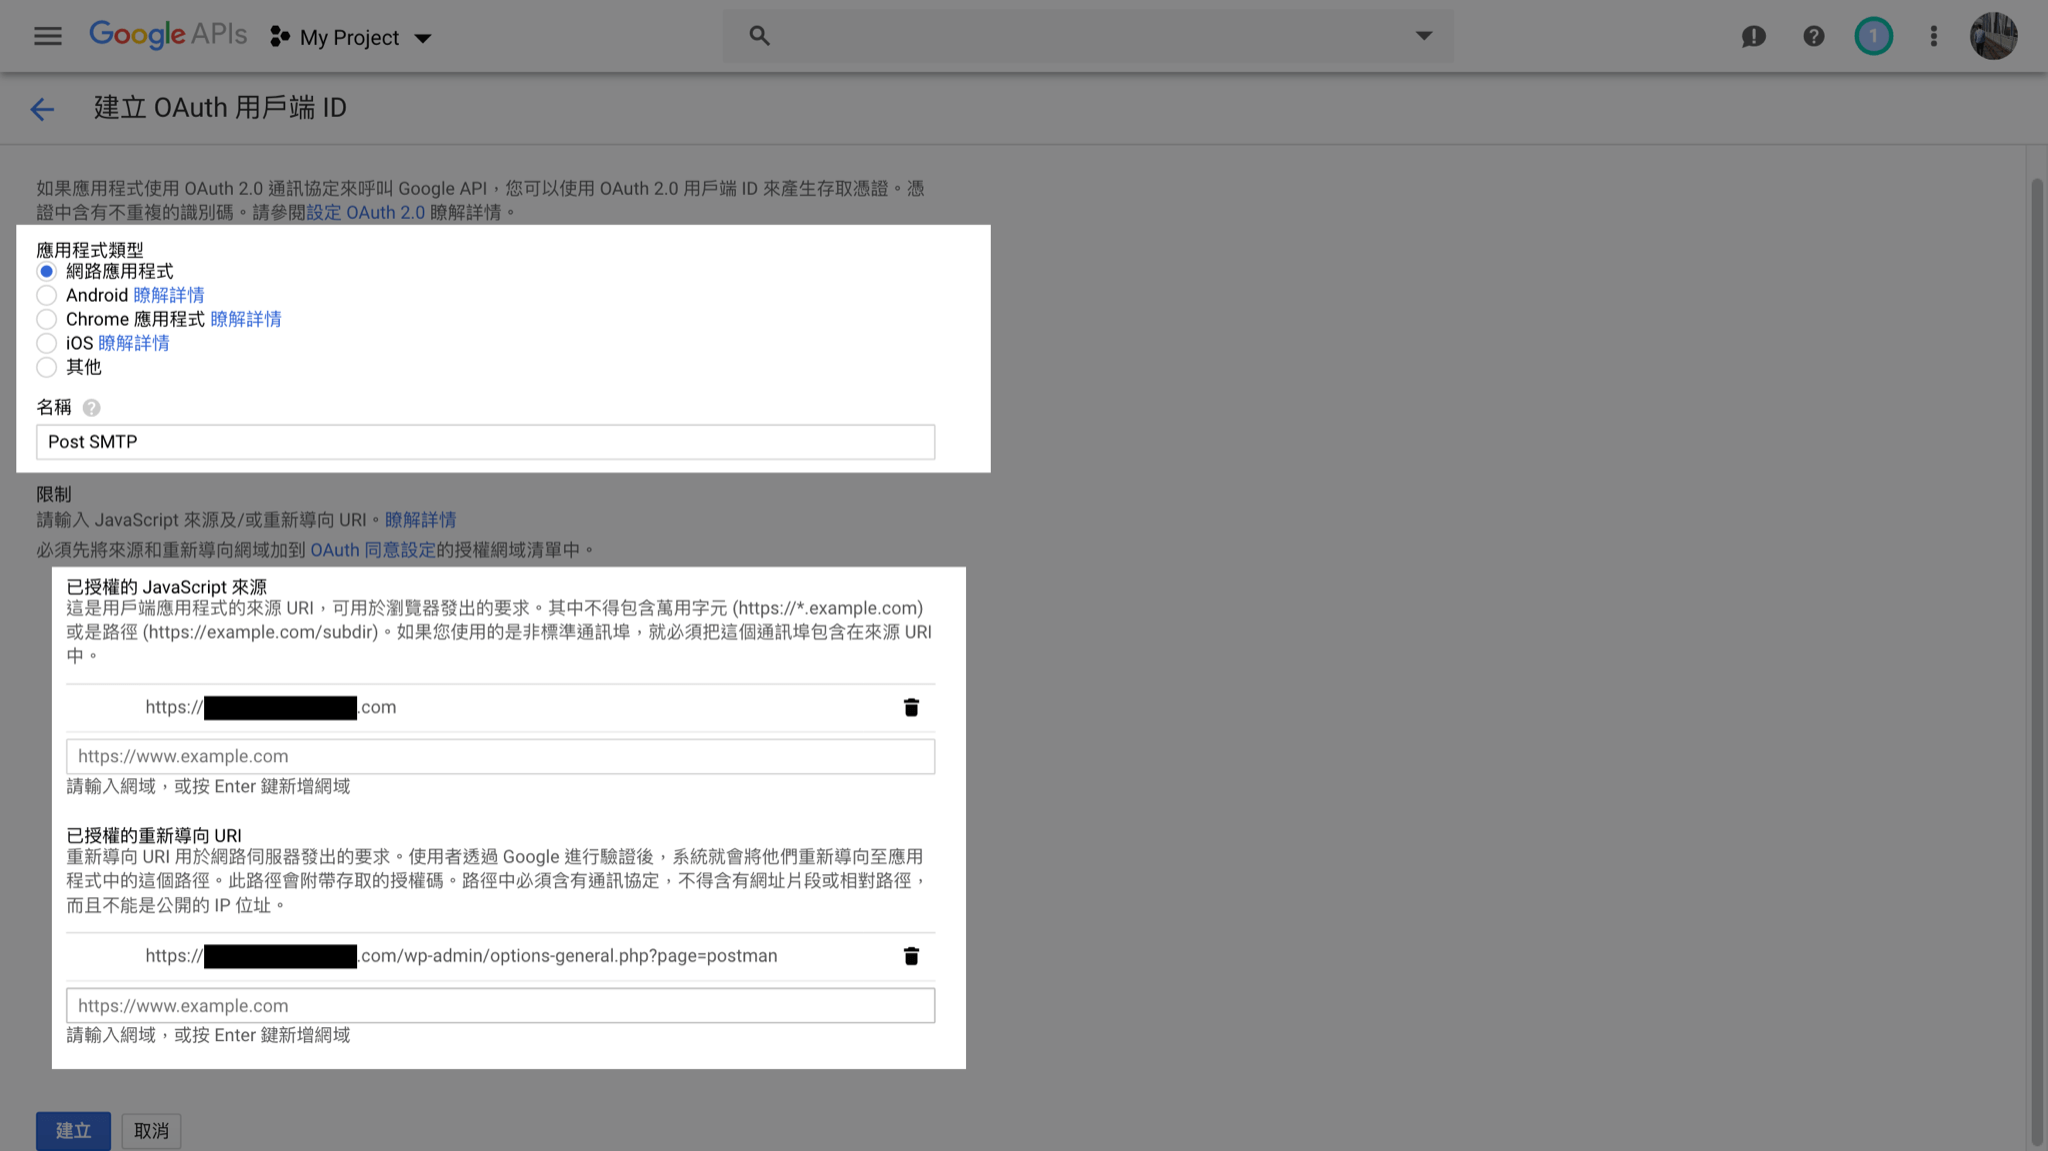This screenshot has width=2048, height=1151.
Task: Select the 其他 application type
Action: pyautogui.click(x=46, y=368)
